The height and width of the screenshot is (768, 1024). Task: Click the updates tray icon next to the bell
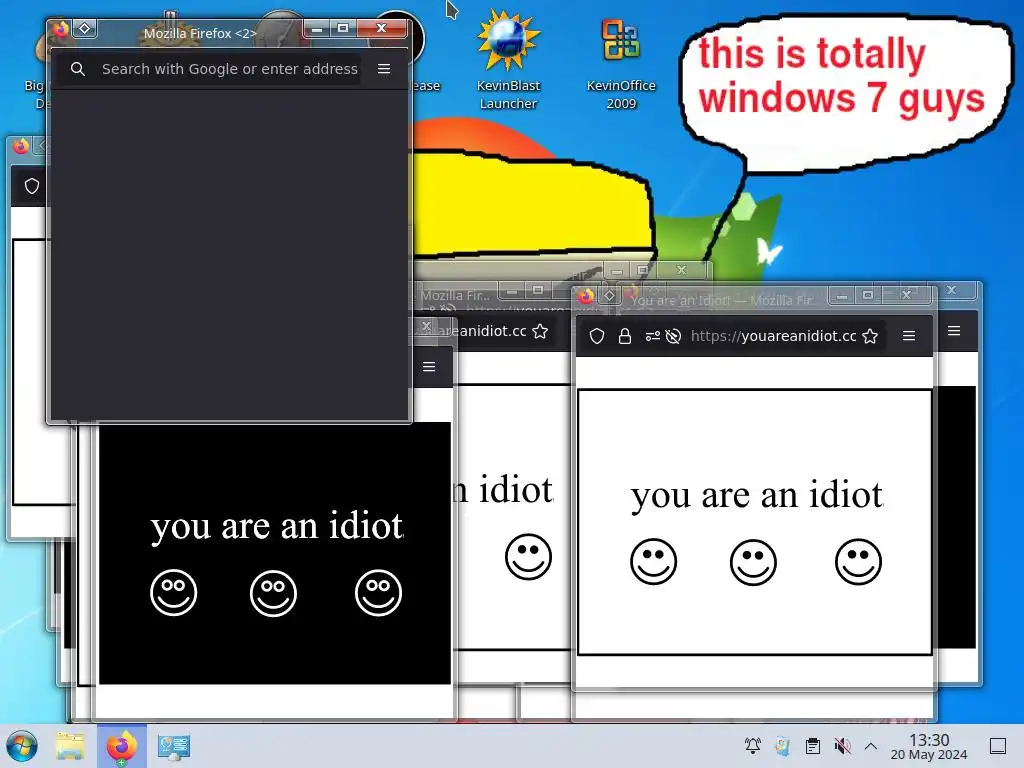(x=782, y=746)
